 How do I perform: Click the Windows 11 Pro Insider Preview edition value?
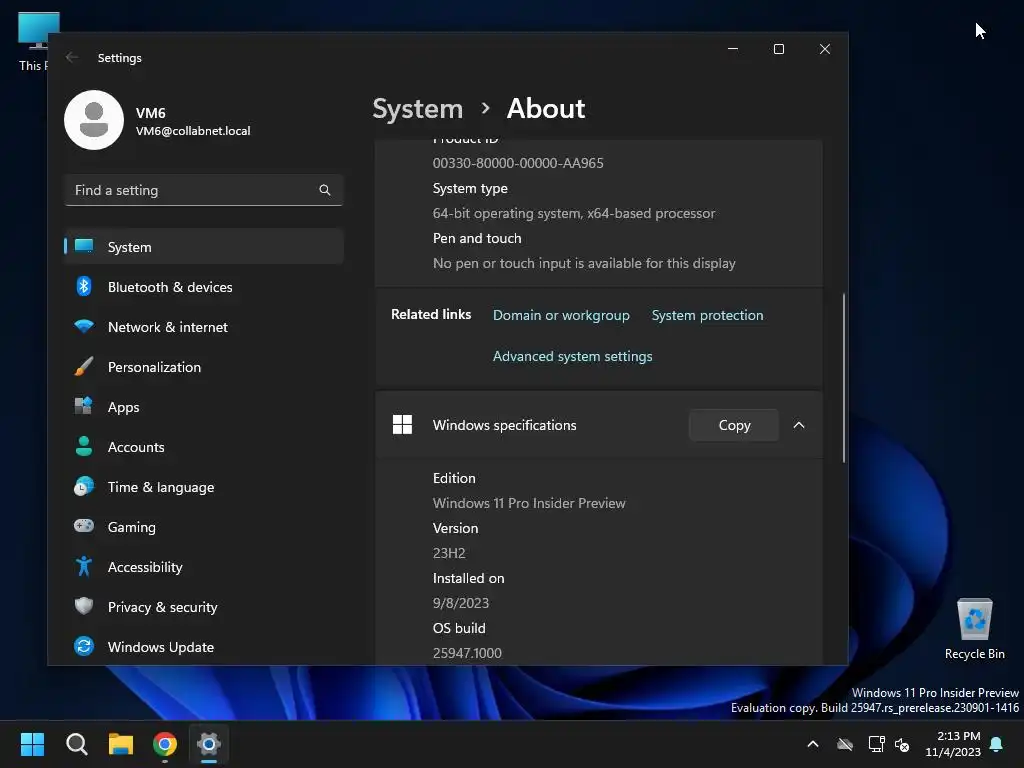[529, 503]
